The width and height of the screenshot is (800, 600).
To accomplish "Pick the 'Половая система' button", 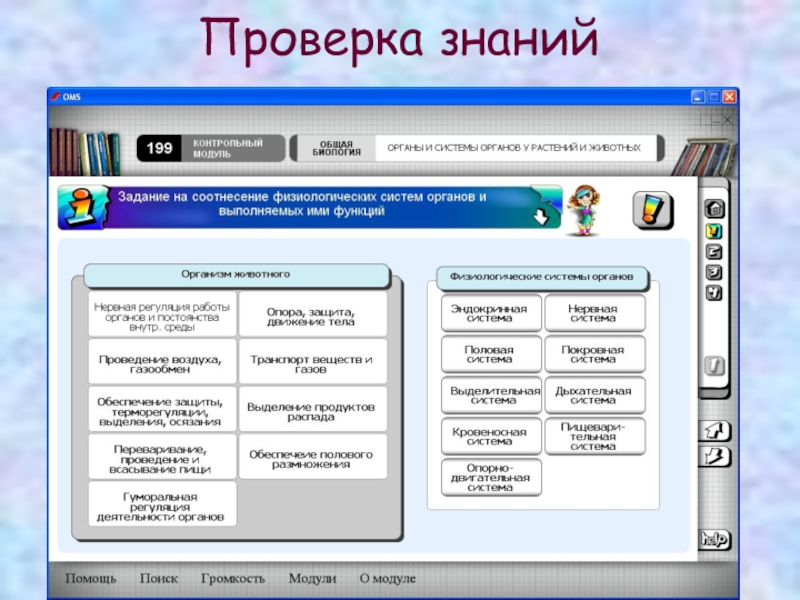I will tap(491, 354).
